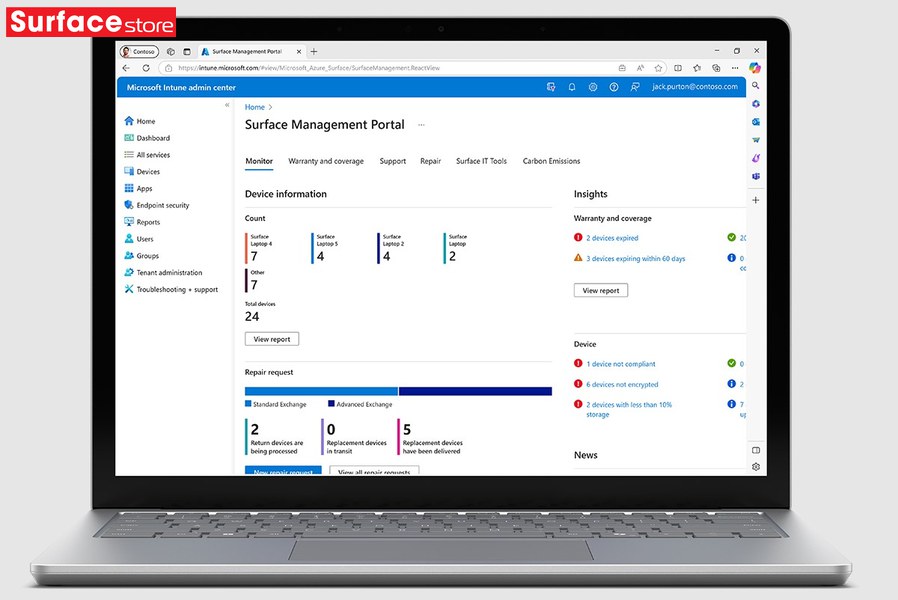Open the browser split screen icon
898x600 pixels.
(678, 68)
